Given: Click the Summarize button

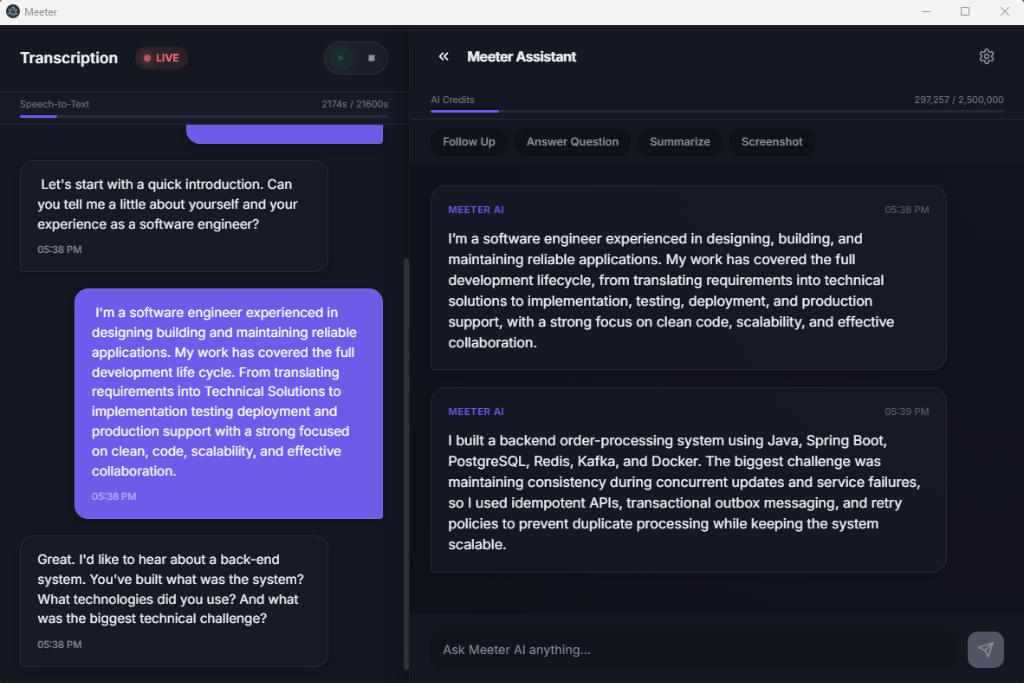Looking at the screenshot, I should pos(679,142).
